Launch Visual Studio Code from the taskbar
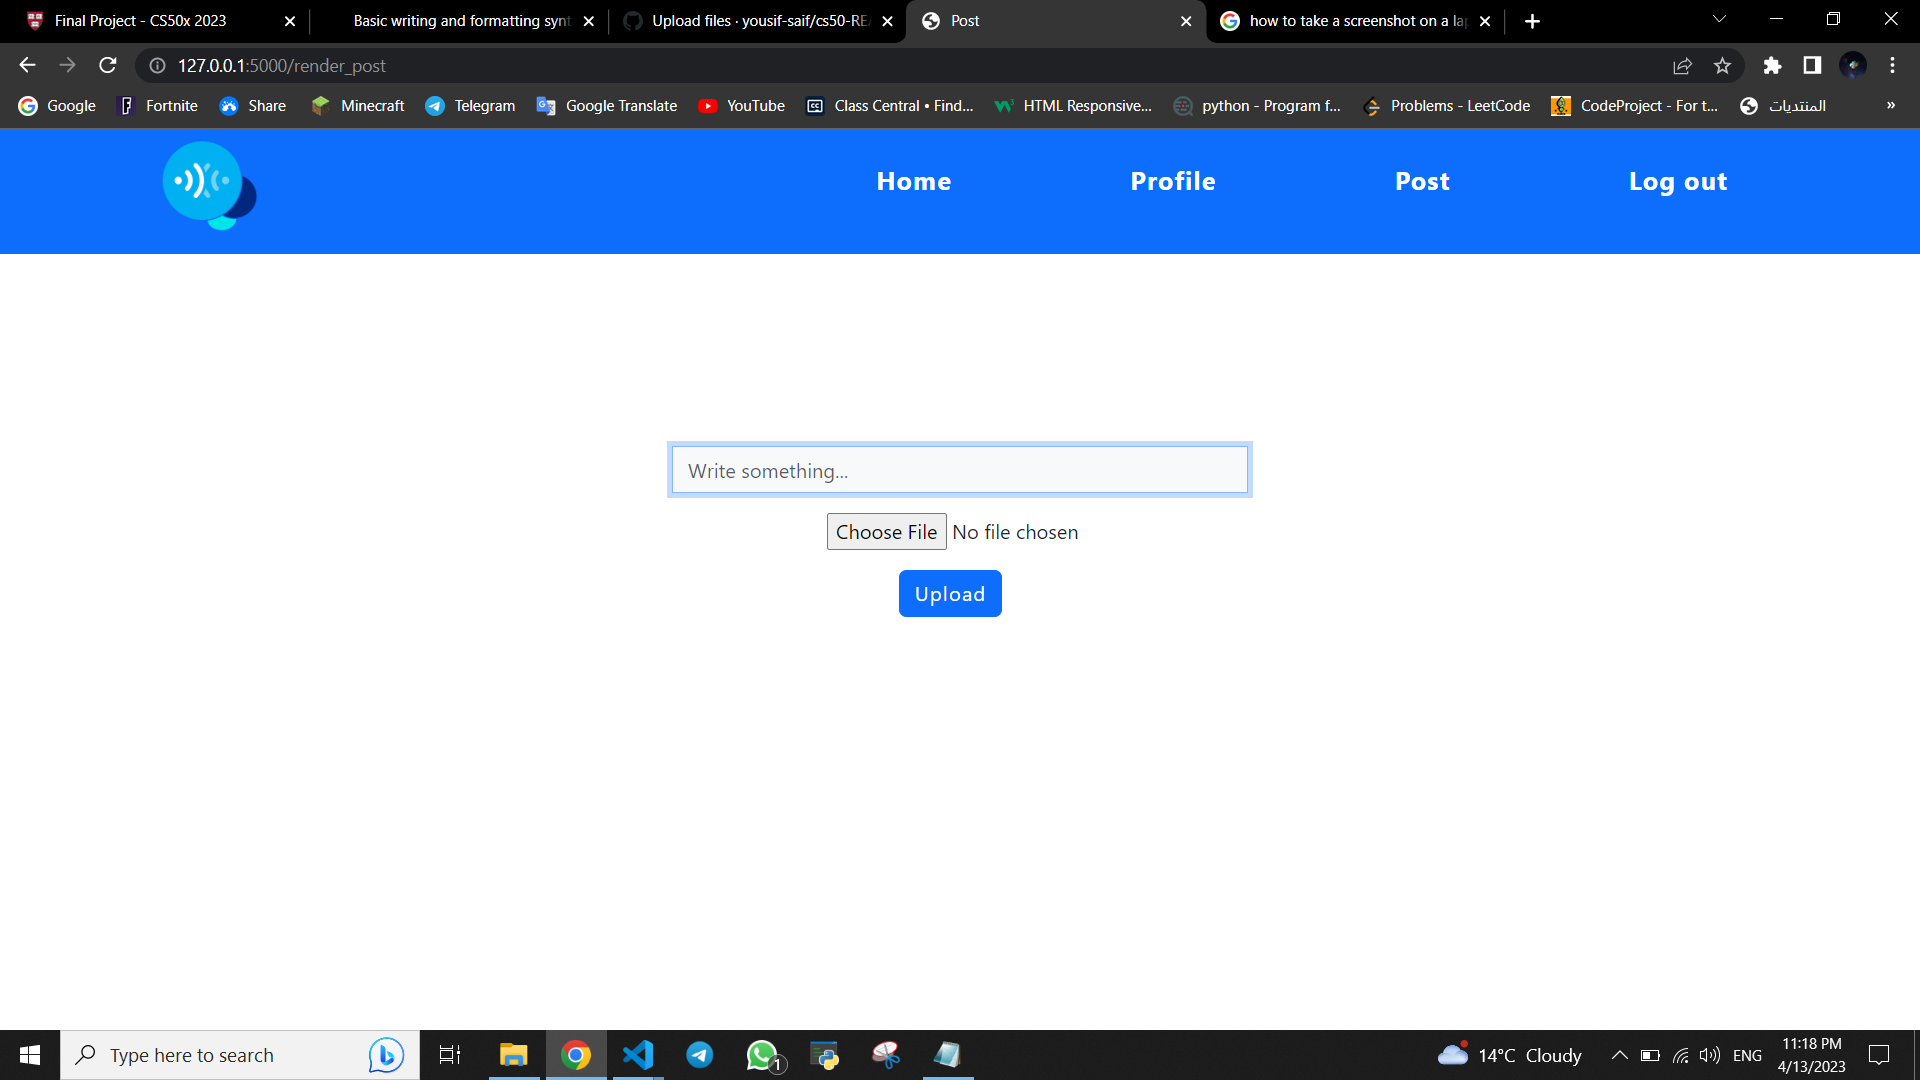Image resolution: width=1920 pixels, height=1080 pixels. point(637,1054)
